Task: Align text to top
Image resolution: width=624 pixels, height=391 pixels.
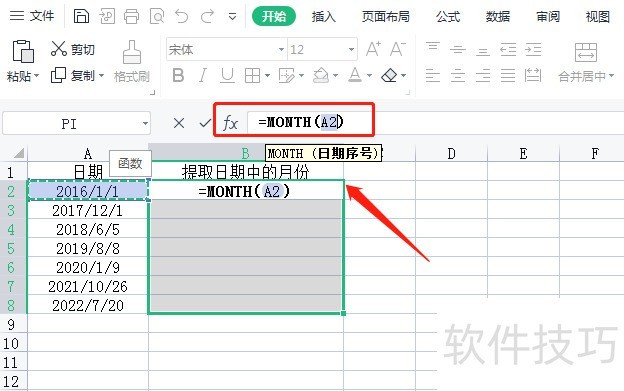Action: 433,48
